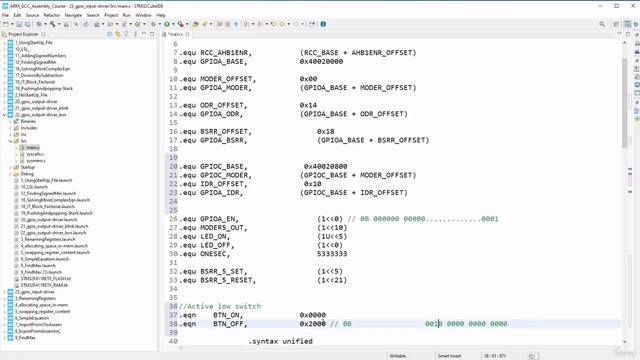Open the File menu

point(5,15)
